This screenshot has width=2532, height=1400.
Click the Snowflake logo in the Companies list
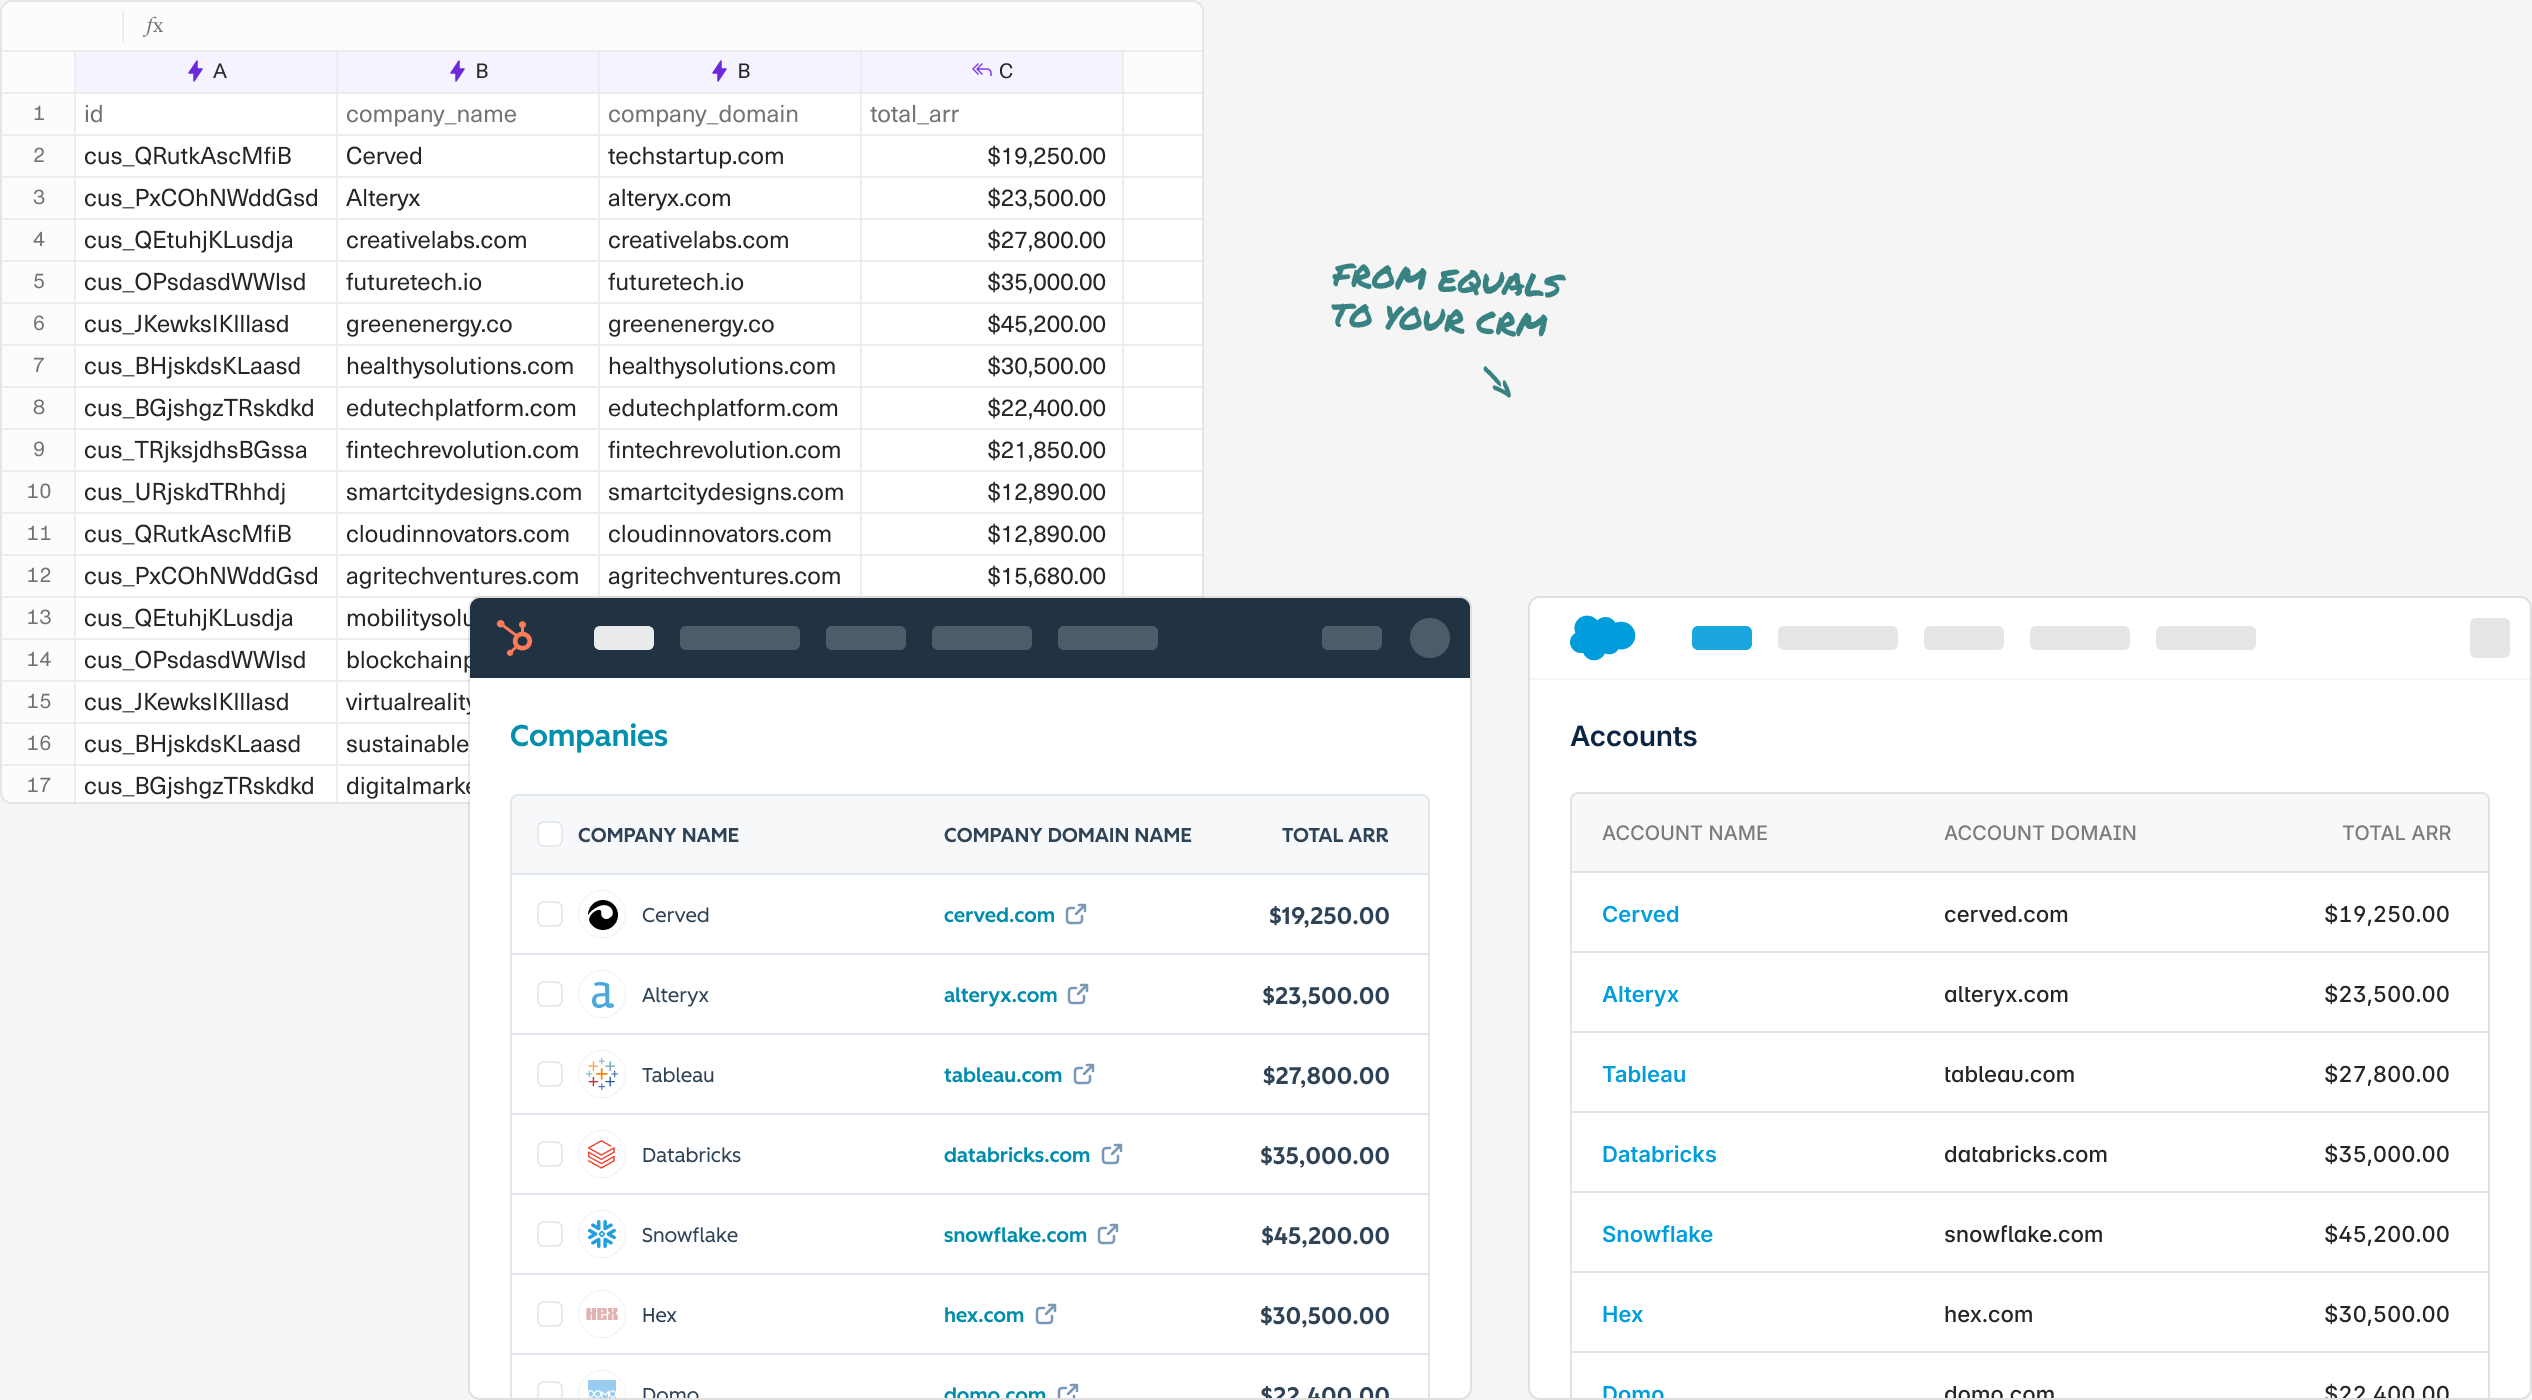tap(602, 1234)
